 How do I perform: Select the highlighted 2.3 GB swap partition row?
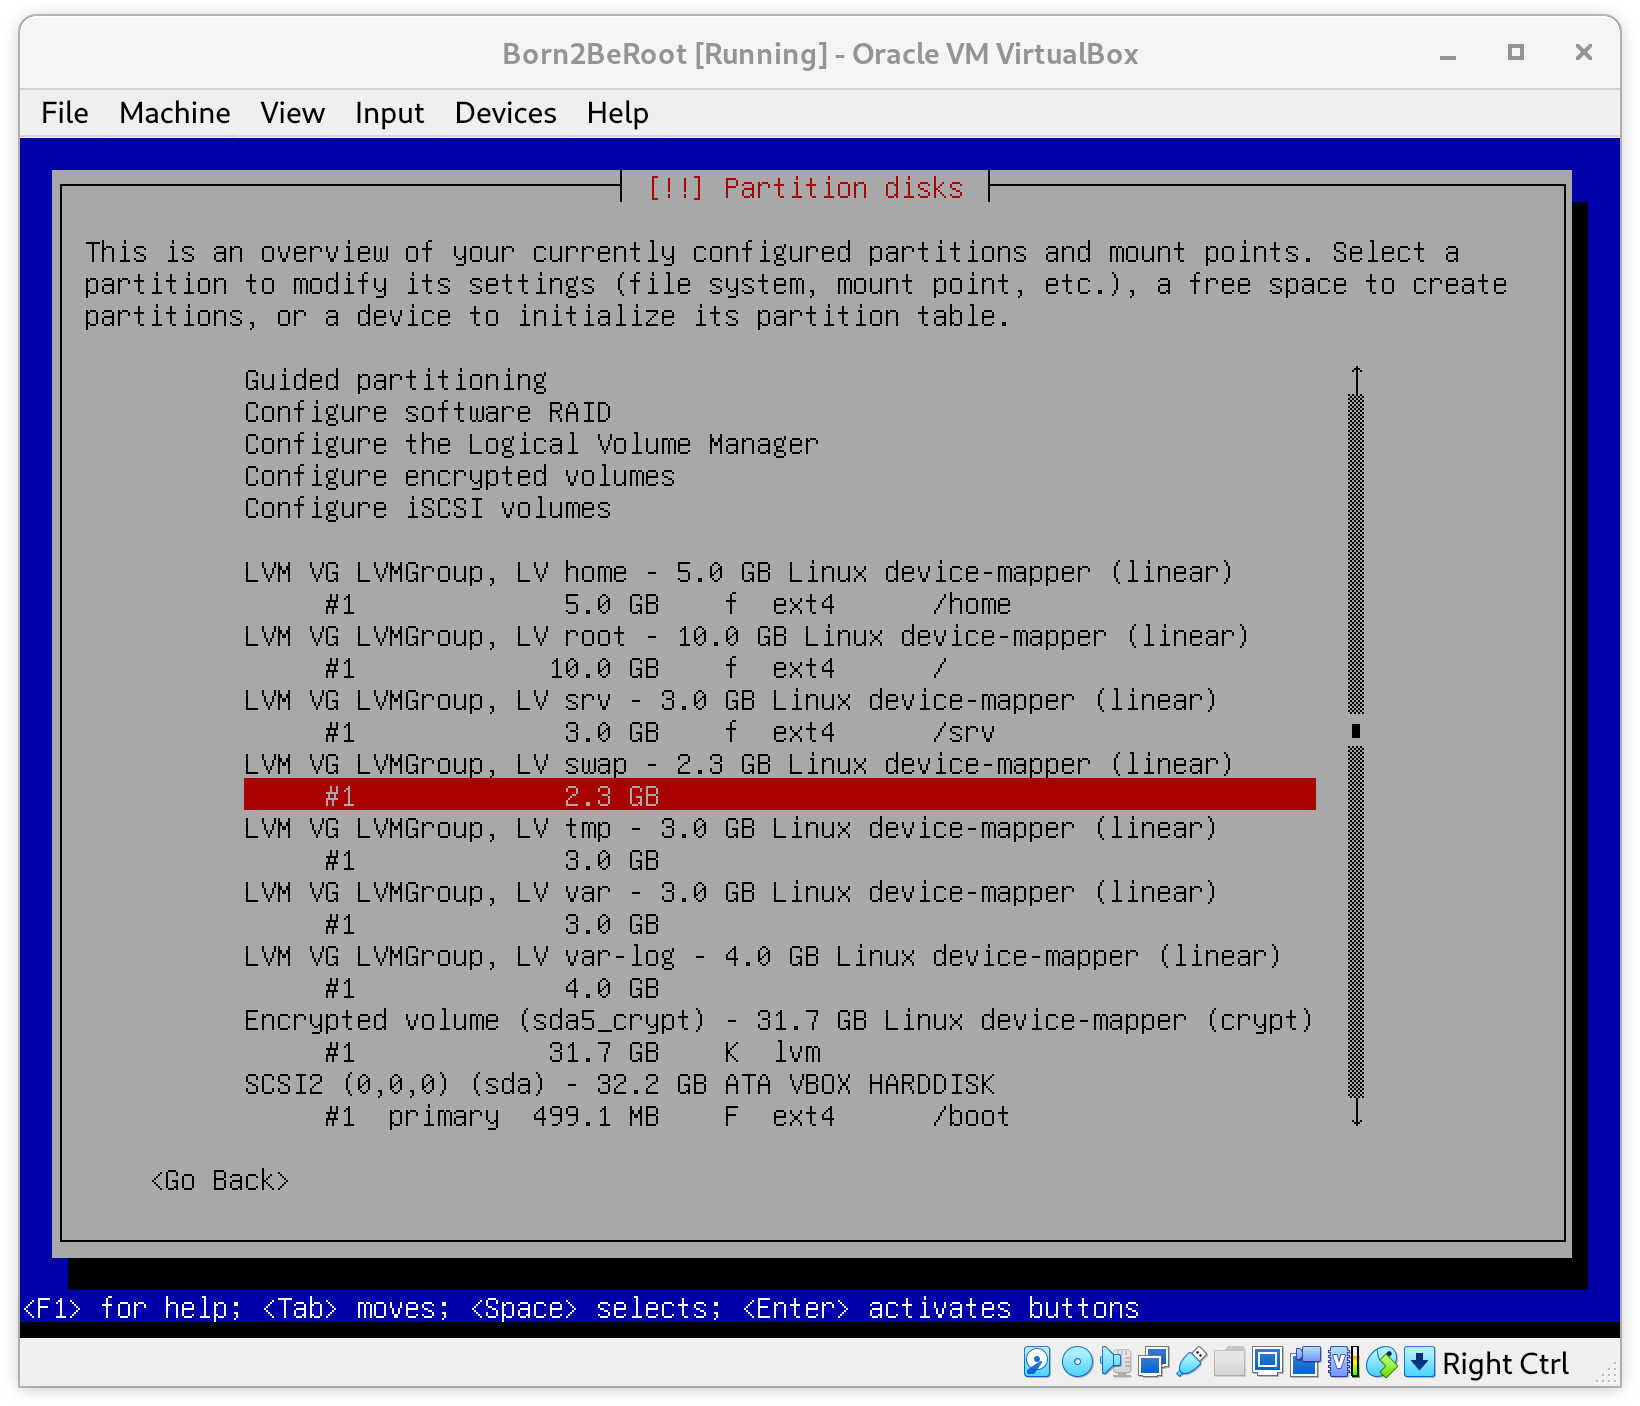tap(780, 795)
